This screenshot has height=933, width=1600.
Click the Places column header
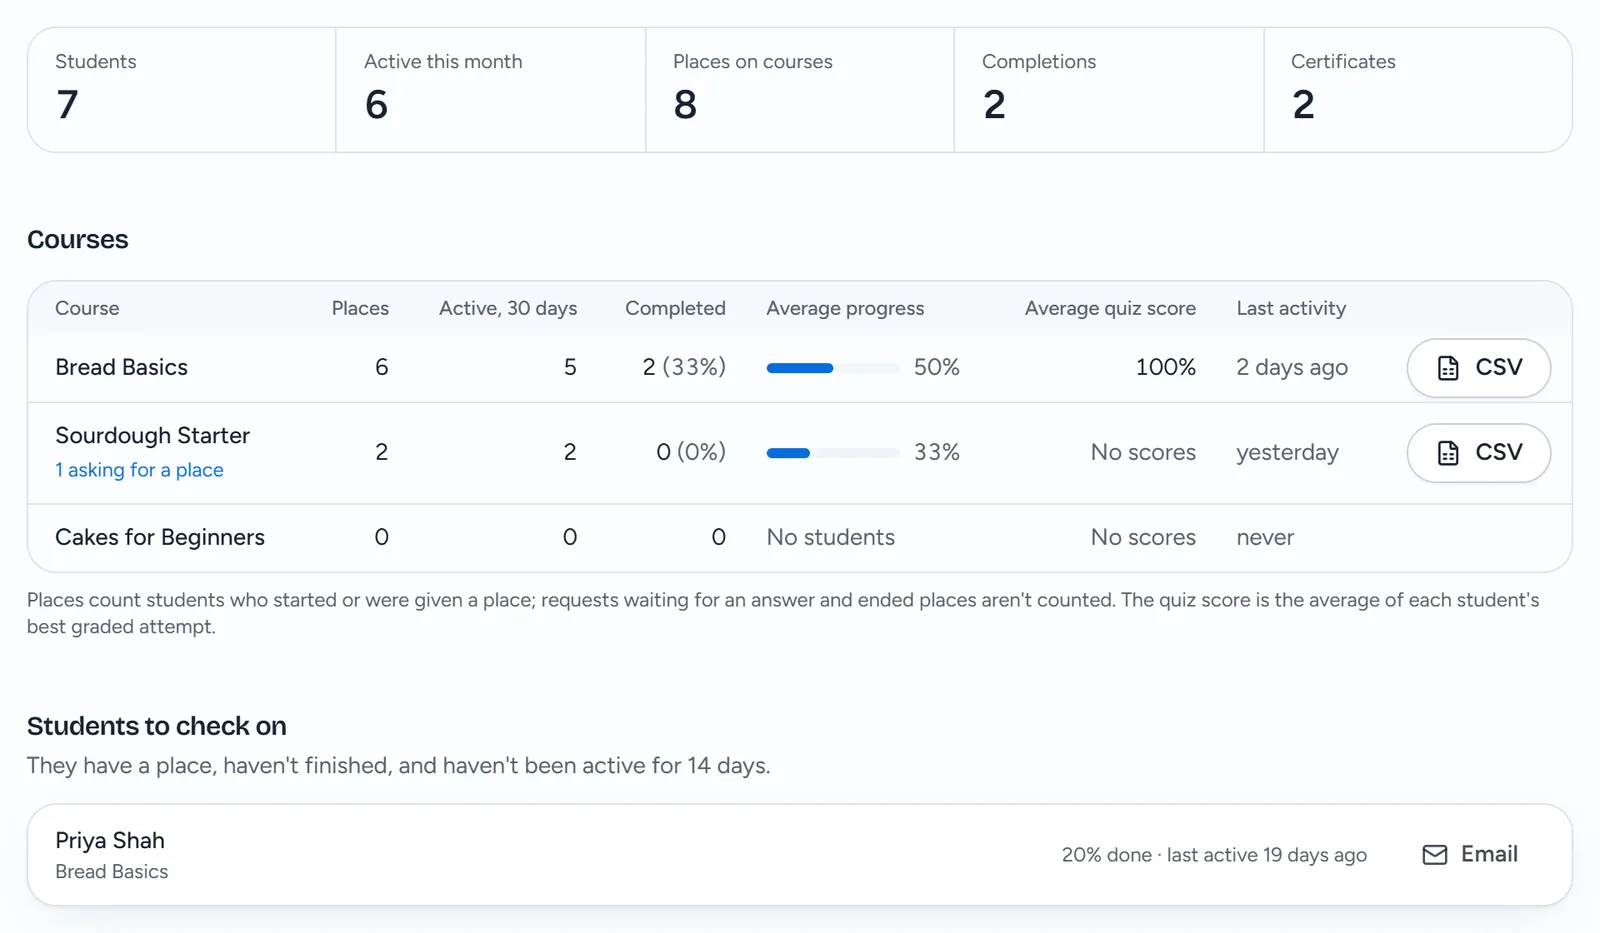click(360, 308)
